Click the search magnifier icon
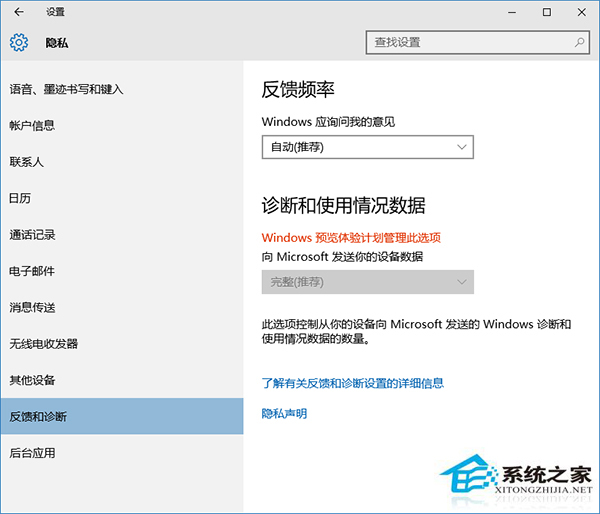This screenshot has width=600, height=514. 579,42
